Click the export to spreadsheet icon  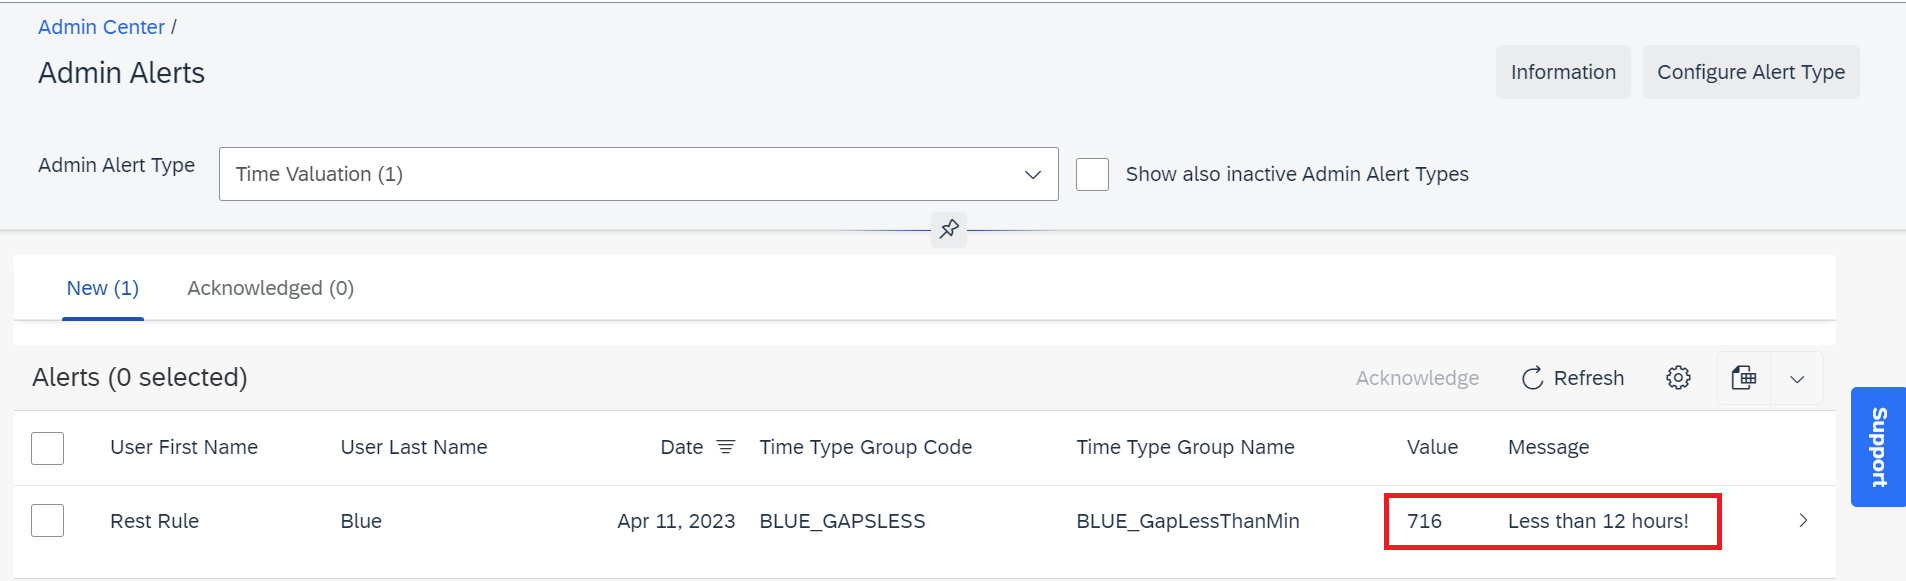point(1744,378)
